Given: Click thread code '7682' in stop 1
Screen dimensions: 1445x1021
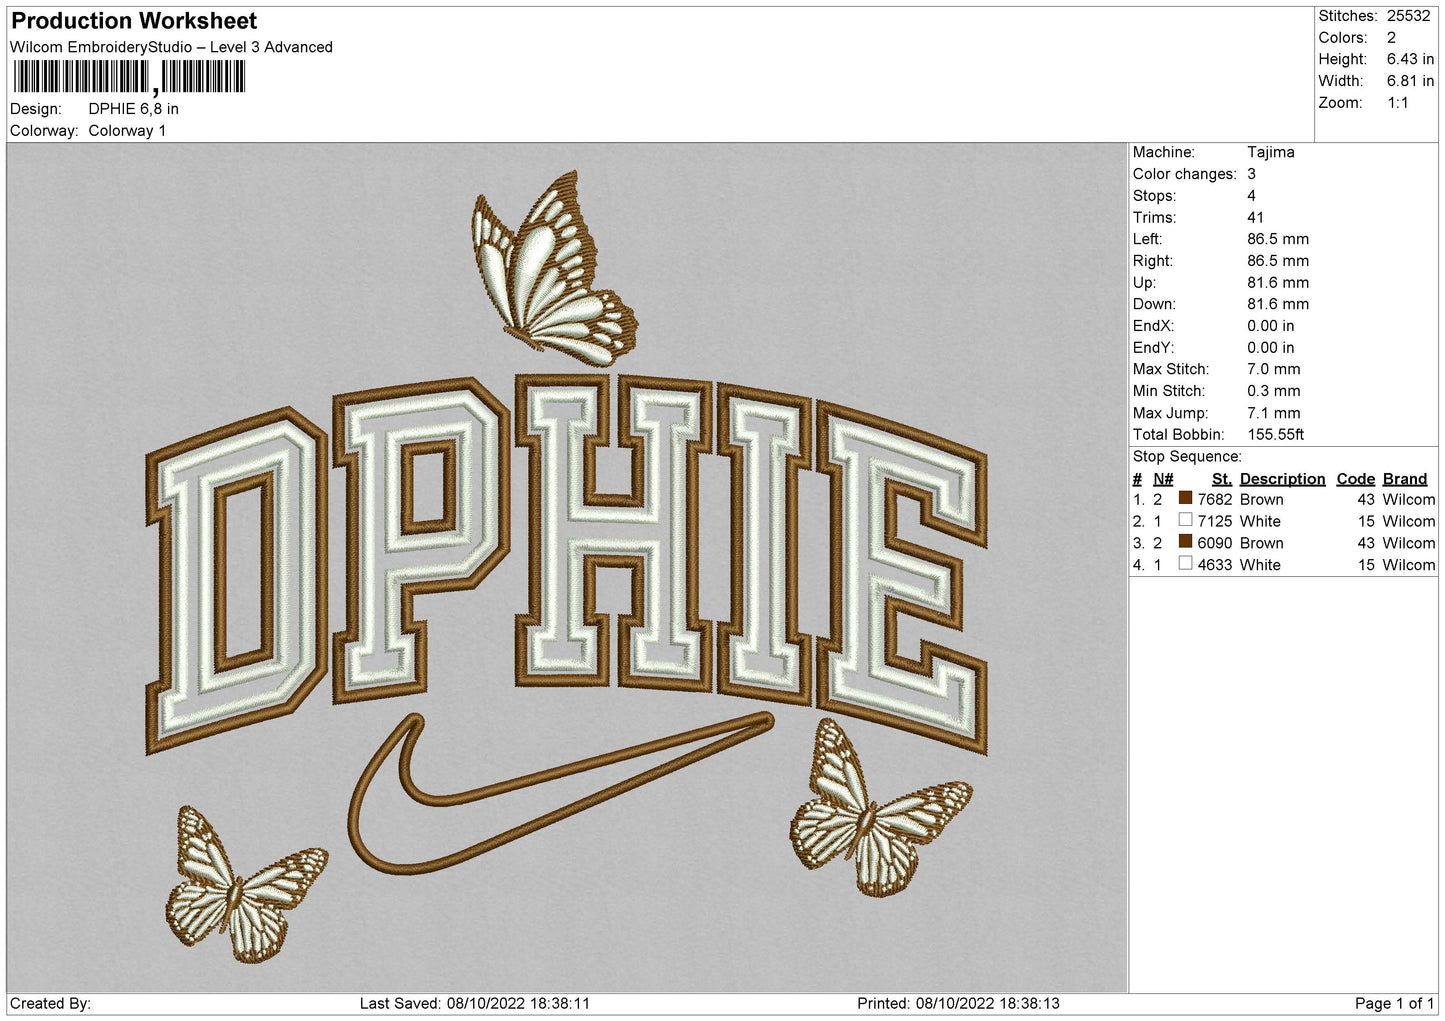Looking at the screenshot, I should pos(1214,499).
